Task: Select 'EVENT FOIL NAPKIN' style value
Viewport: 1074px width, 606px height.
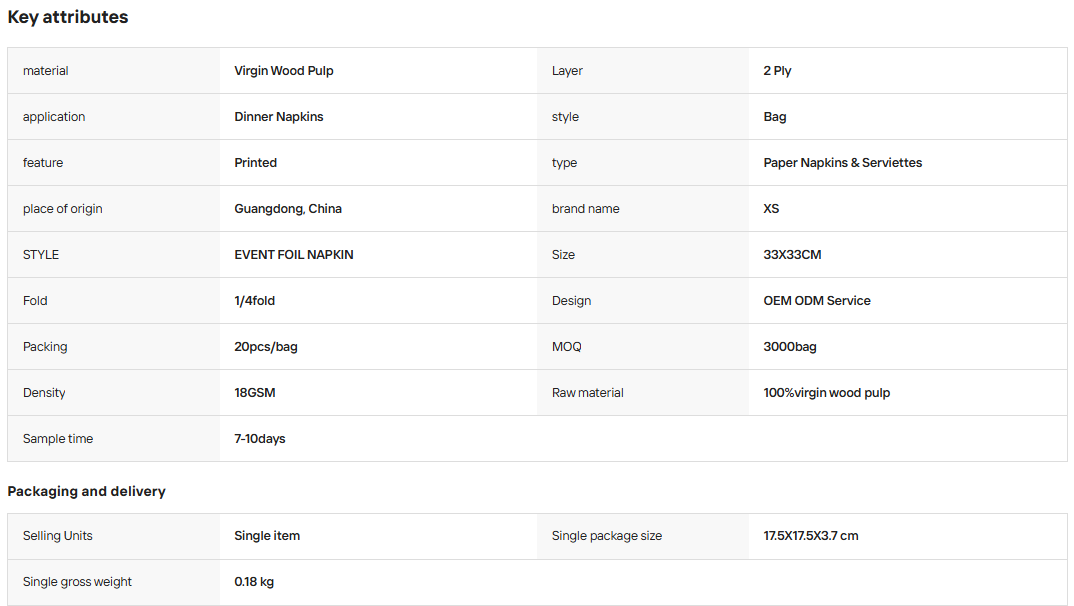Action: [x=294, y=254]
